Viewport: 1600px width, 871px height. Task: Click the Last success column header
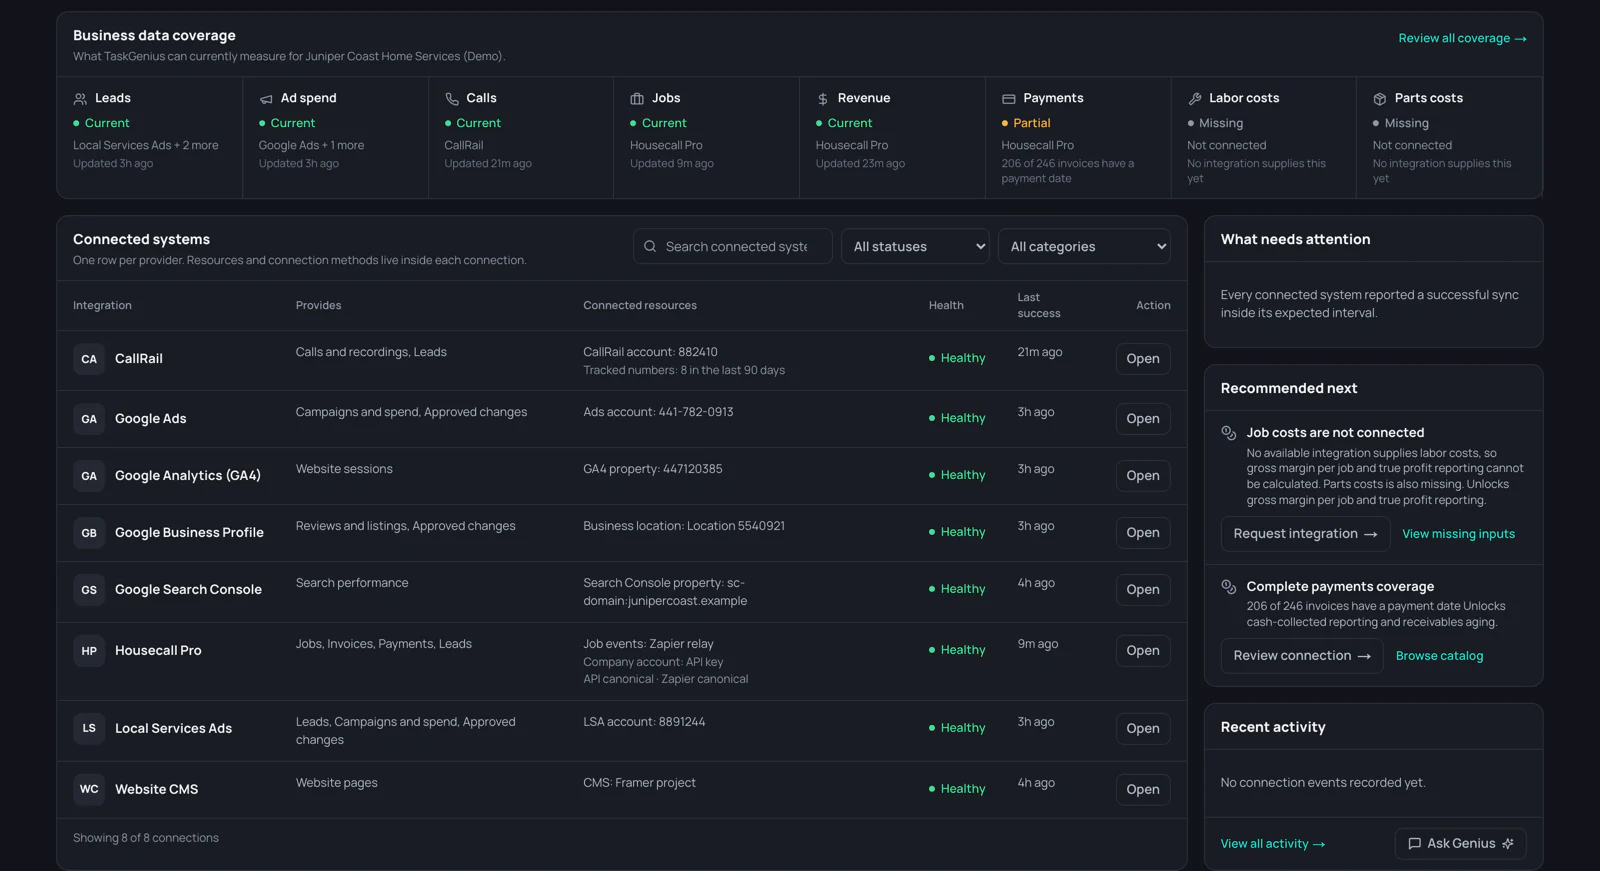(x=1039, y=305)
